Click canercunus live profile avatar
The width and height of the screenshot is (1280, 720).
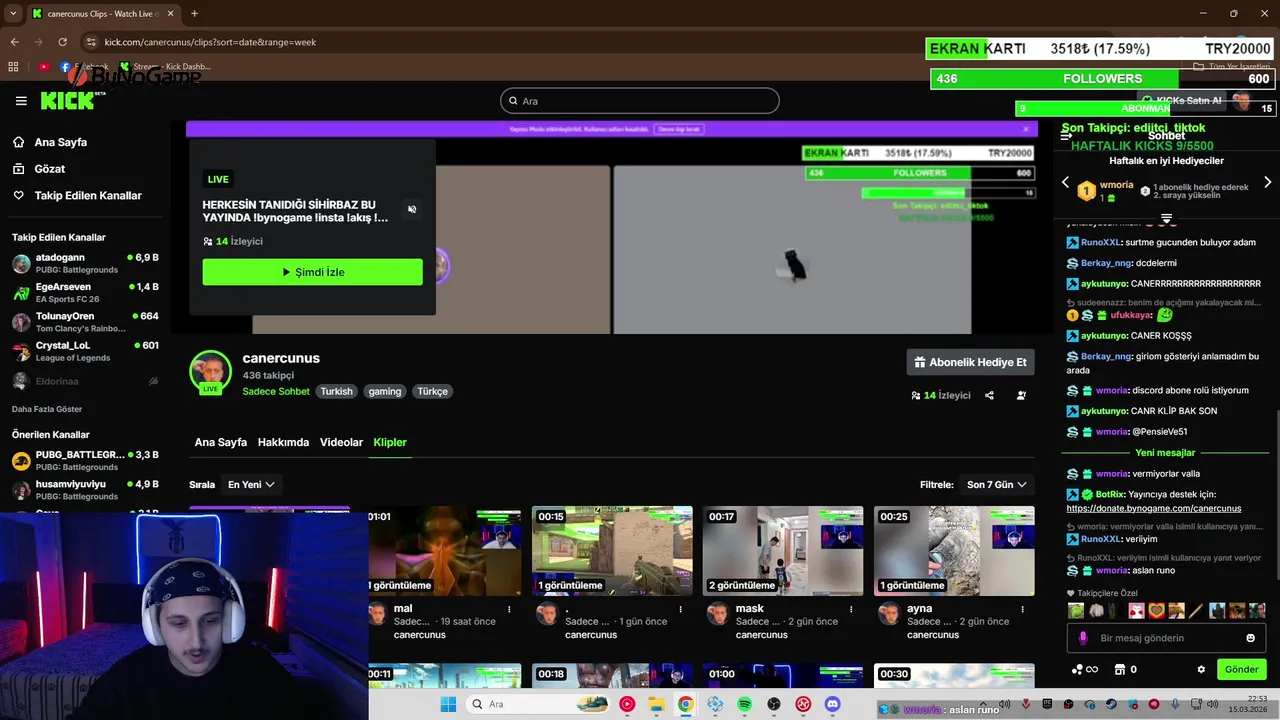(x=211, y=371)
